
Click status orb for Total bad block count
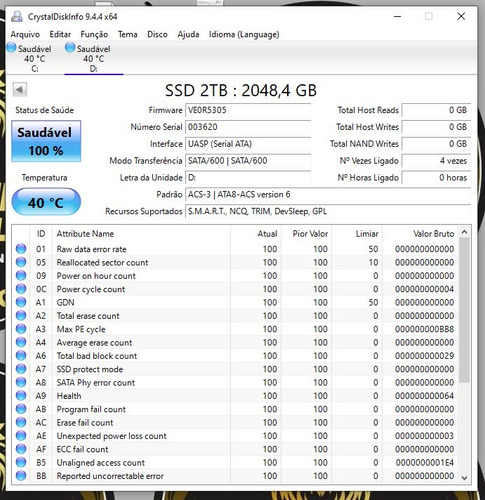coord(21,356)
